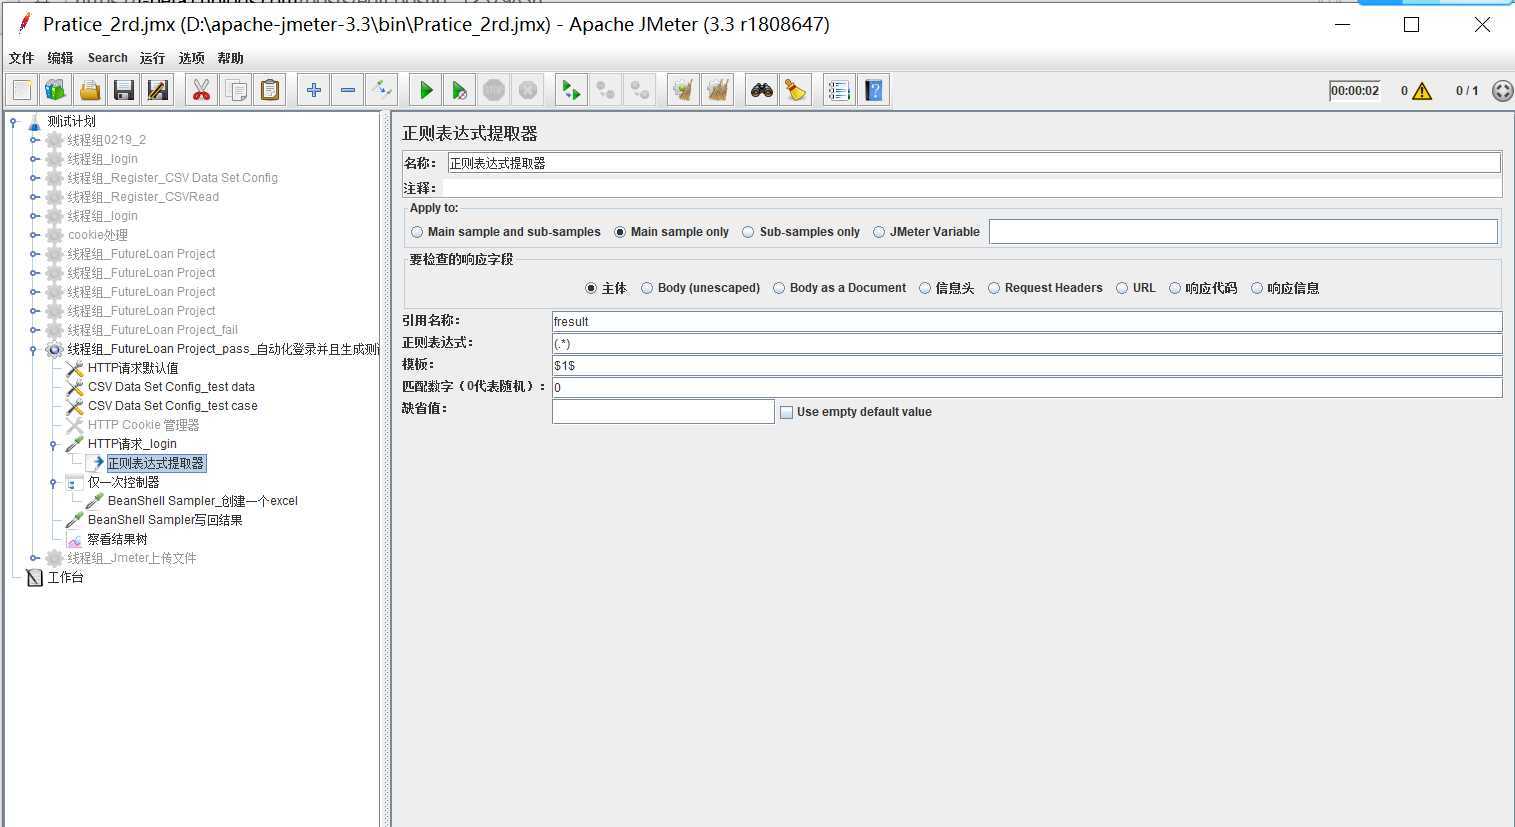Click the green Start run icon
This screenshot has width=1515, height=827.
pos(426,91)
